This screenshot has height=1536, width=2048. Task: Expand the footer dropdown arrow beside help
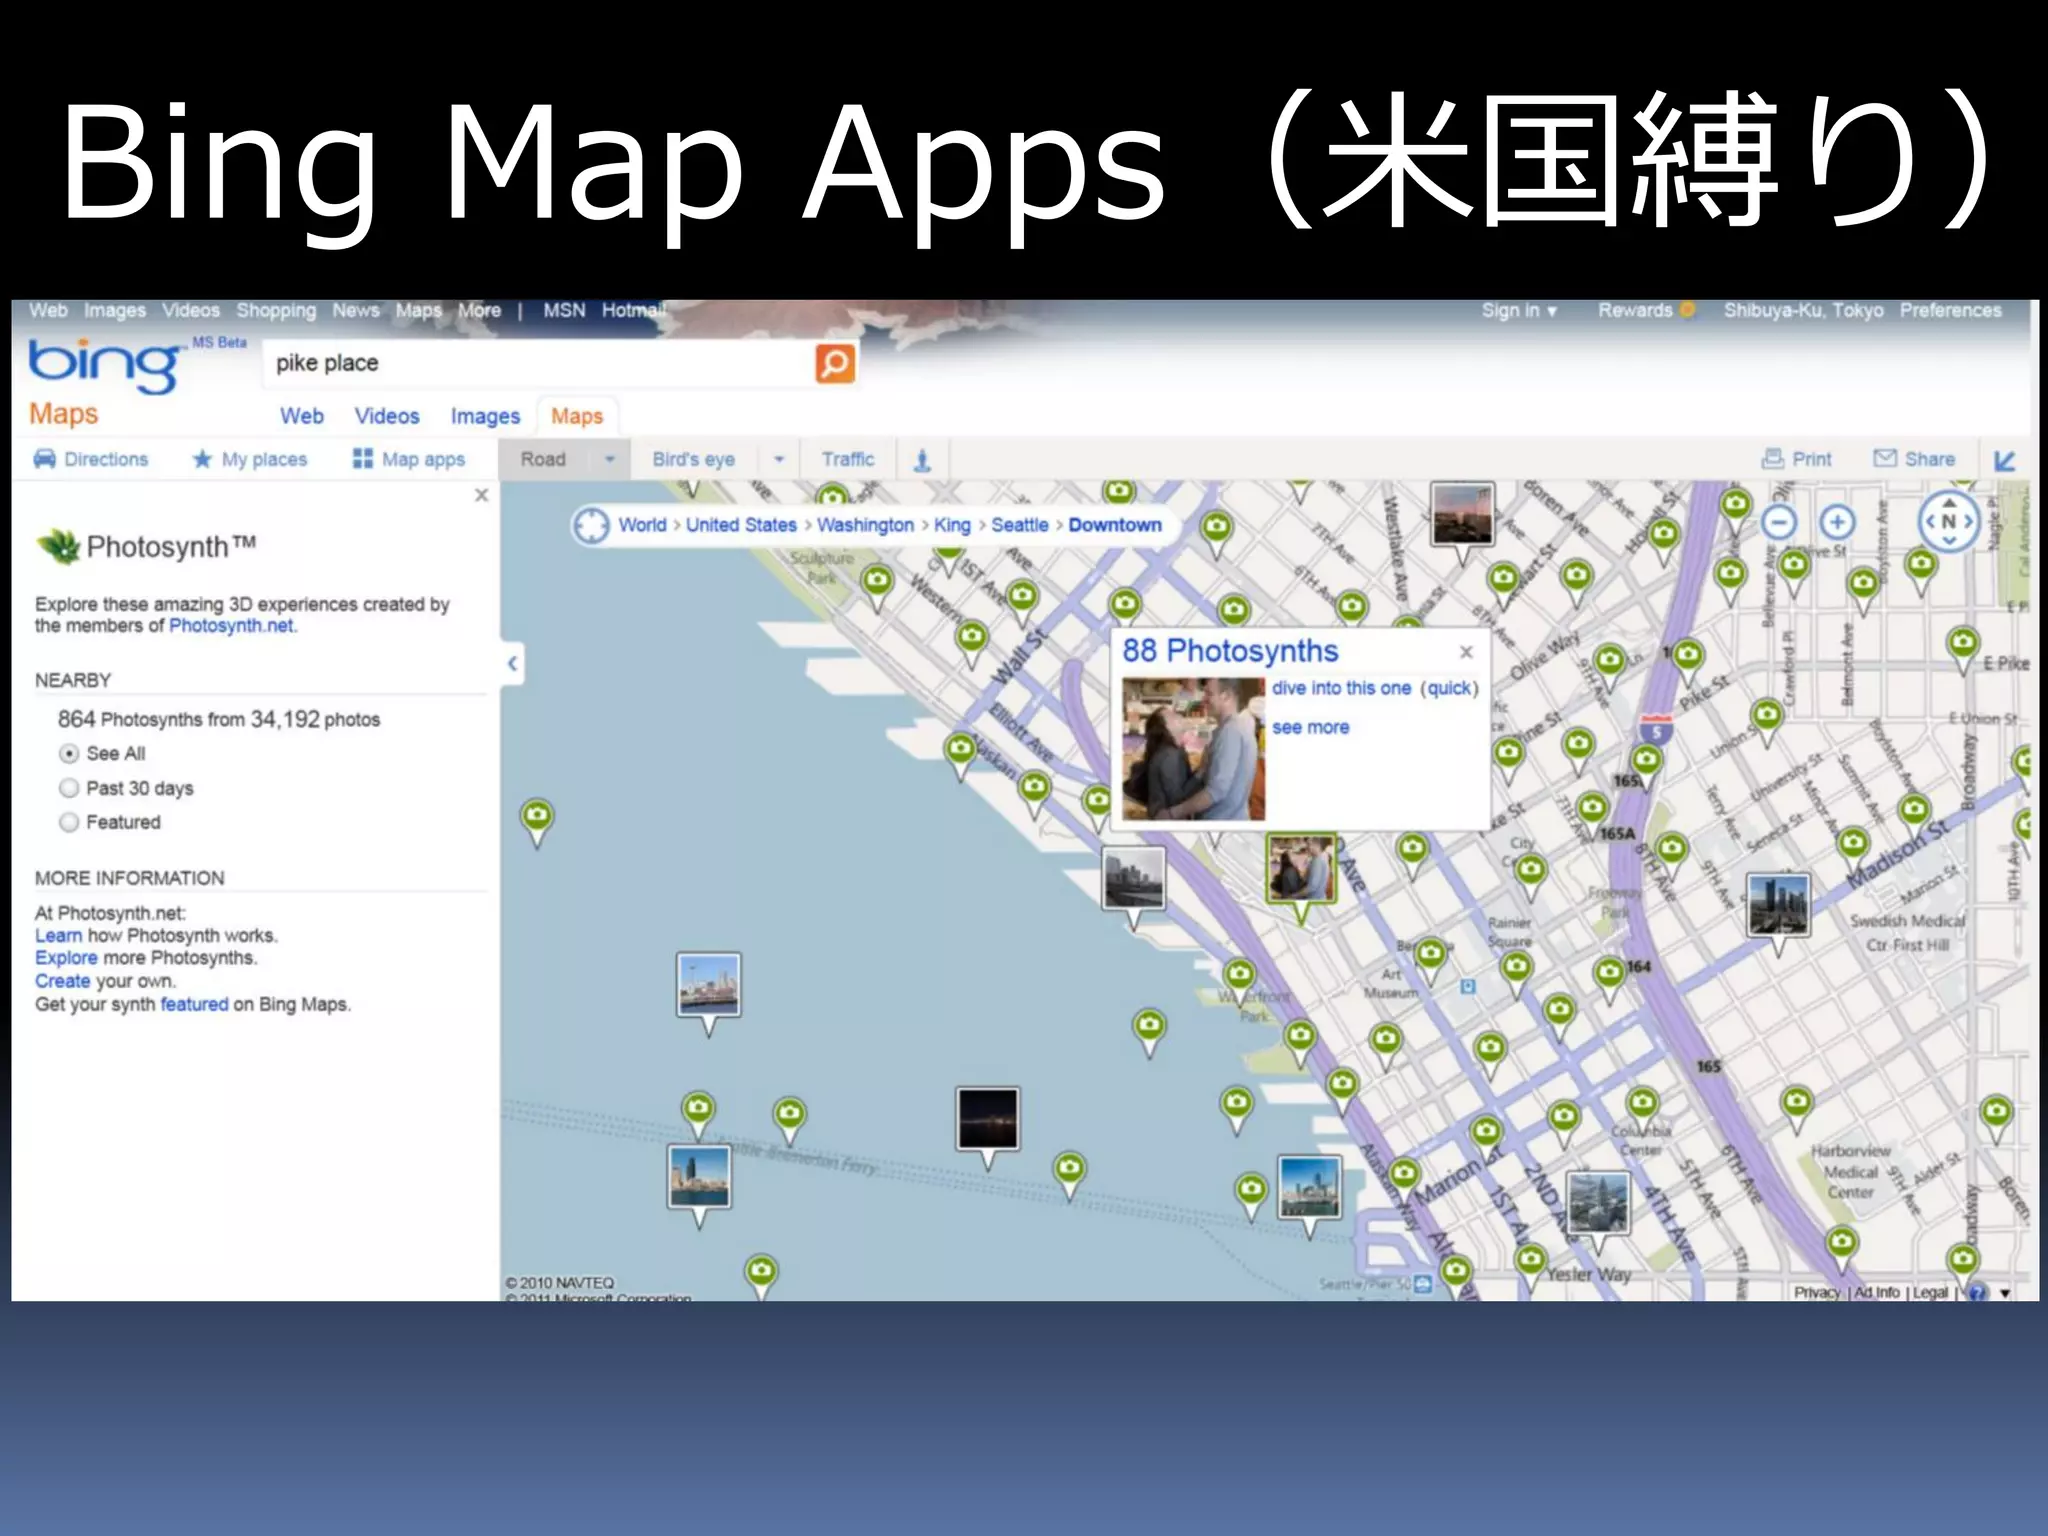pos(2005,1293)
